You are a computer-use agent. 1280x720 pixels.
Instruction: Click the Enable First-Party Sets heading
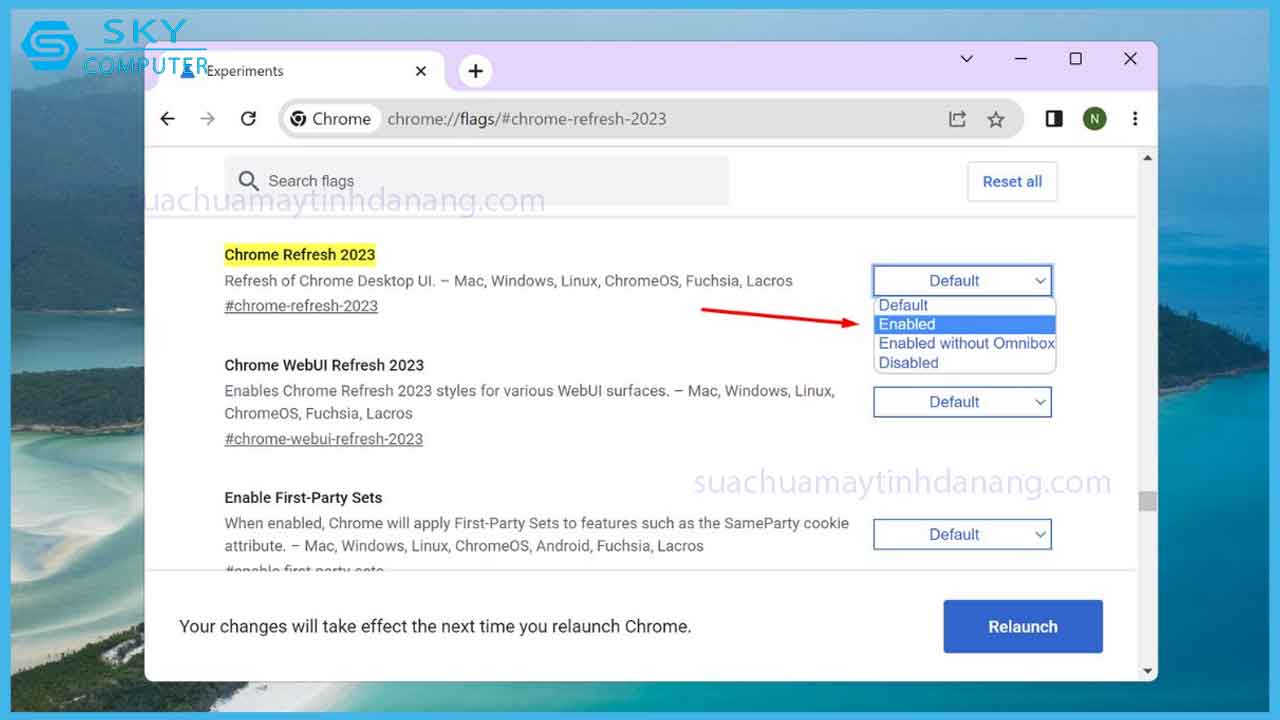coord(303,497)
